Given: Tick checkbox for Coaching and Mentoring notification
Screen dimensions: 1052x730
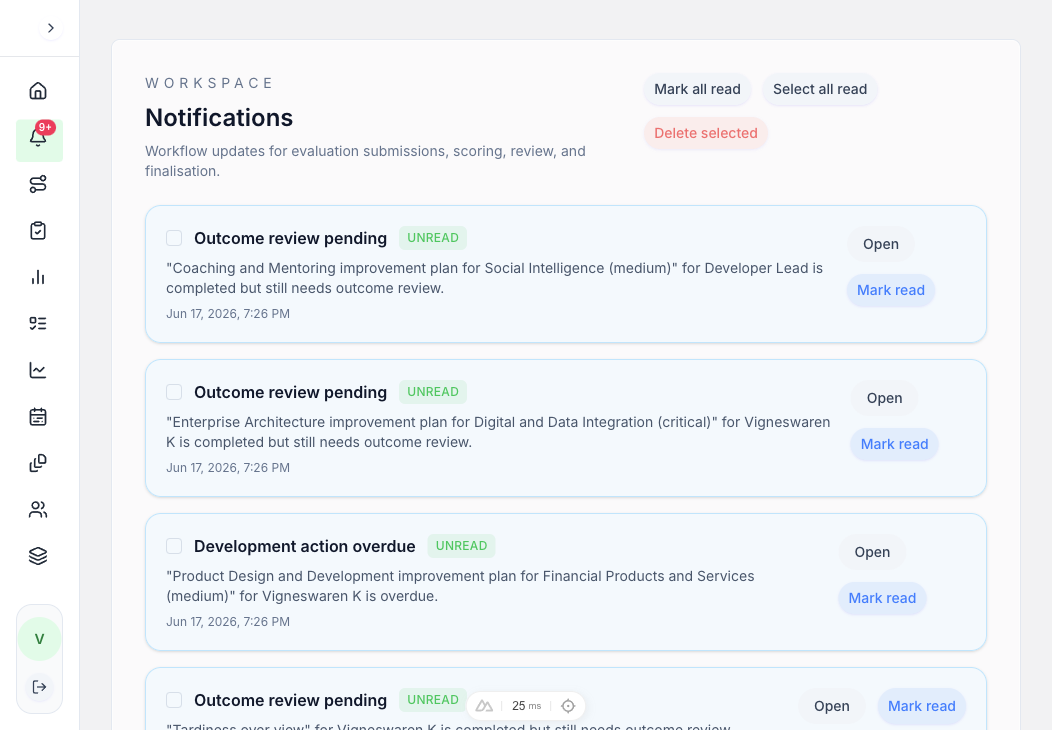Looking at the screenshot, I should click(x=174, y=238).
